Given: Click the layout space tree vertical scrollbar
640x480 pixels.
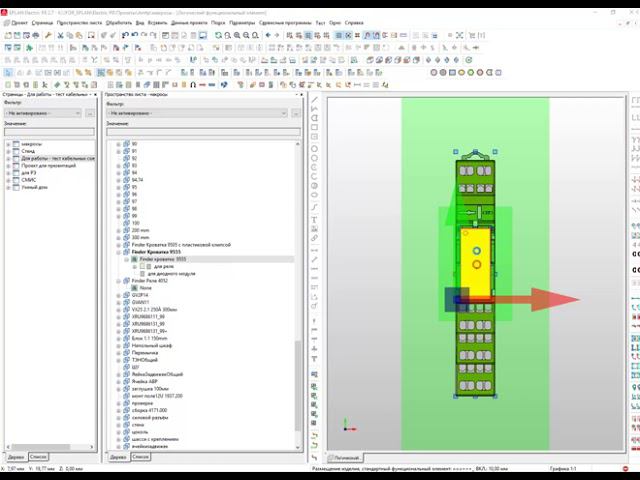Looking at the screenshot, I should click(x=298, y=385).
